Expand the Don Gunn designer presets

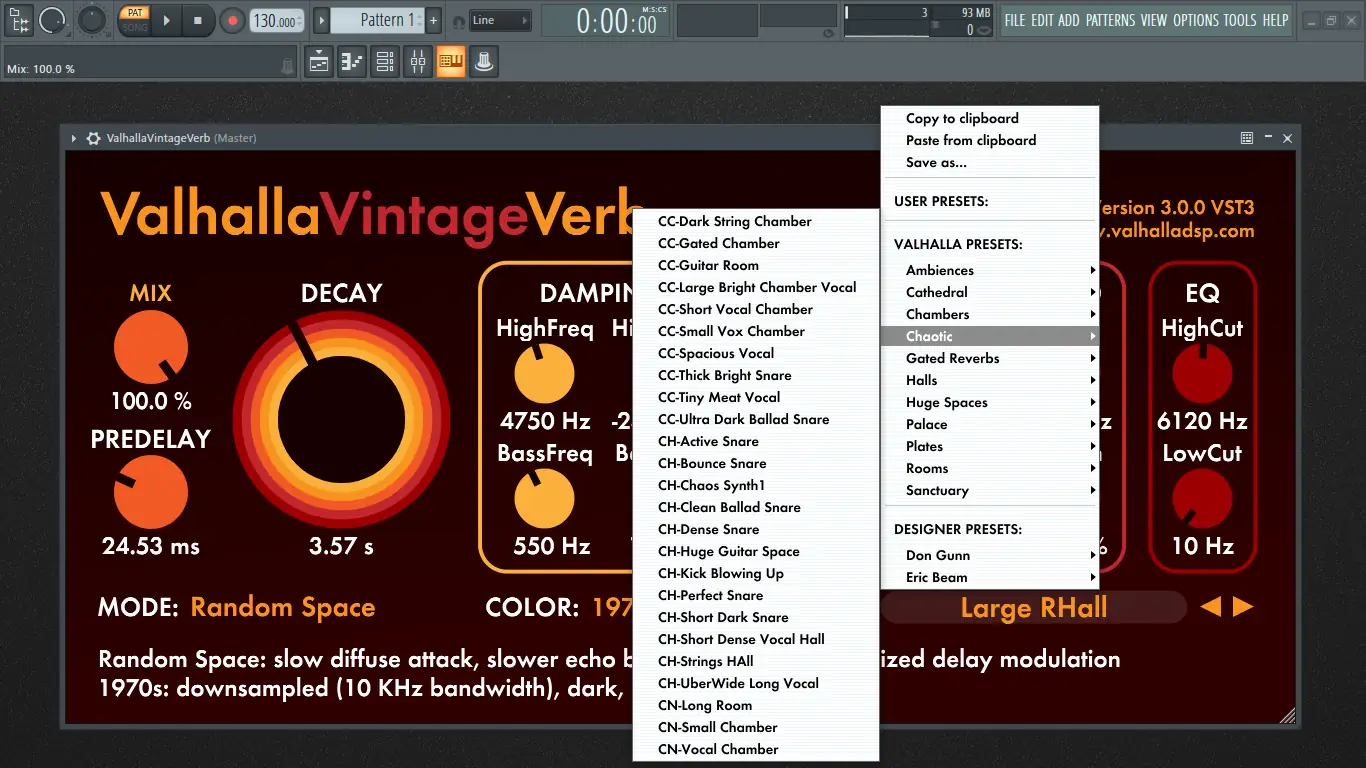point(990,555)
